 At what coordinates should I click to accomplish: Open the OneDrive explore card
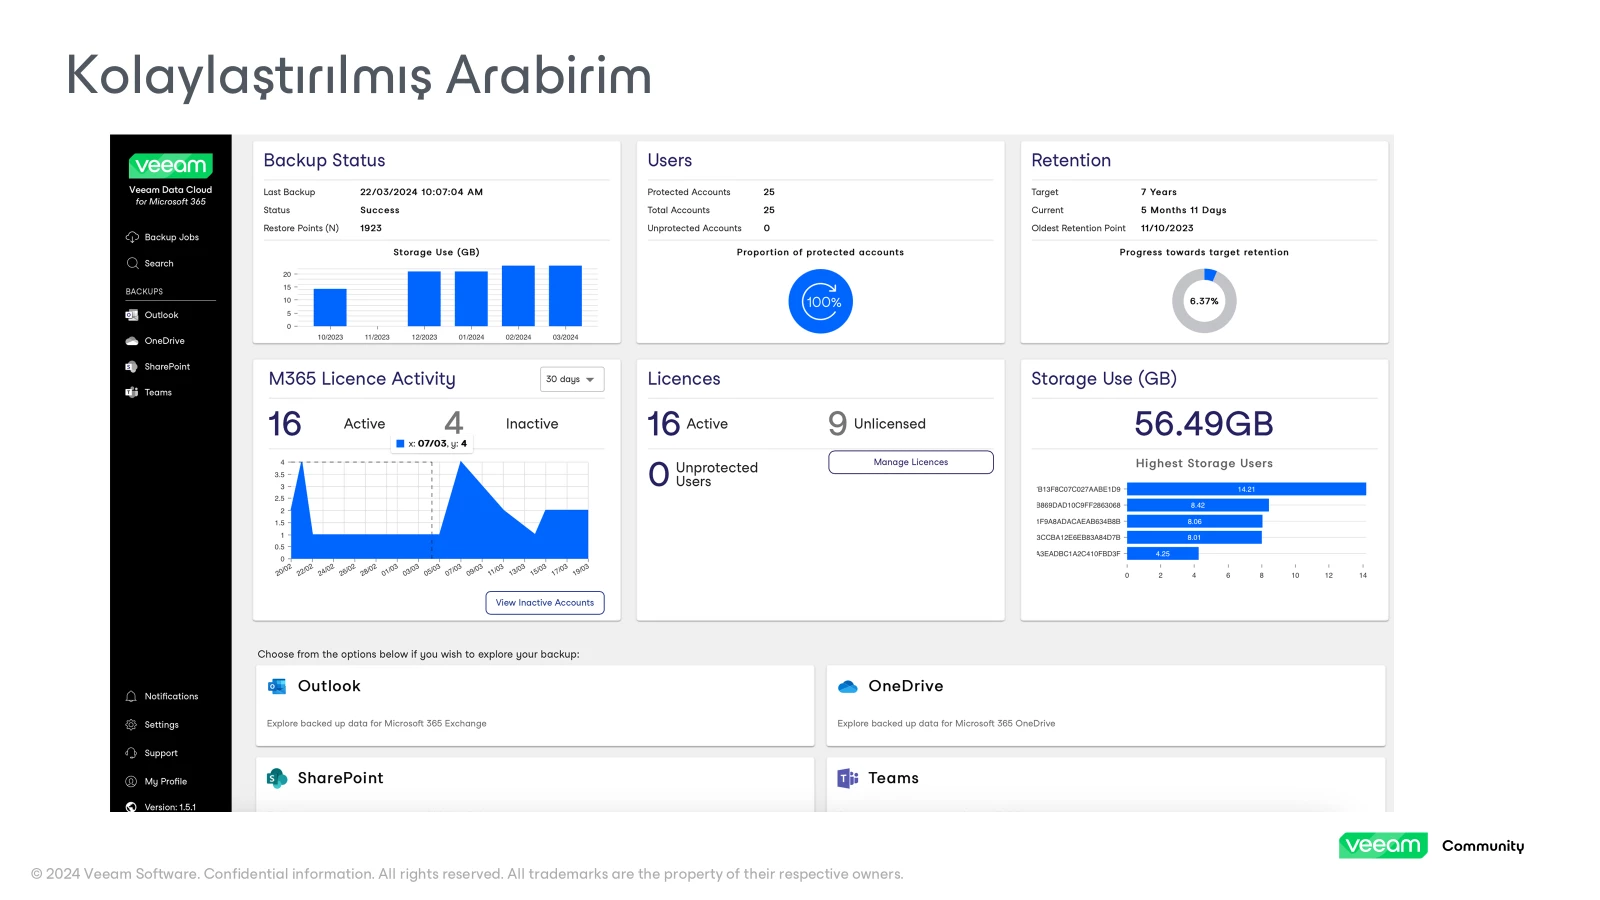pyautogui.click(x=1106, y=705)
